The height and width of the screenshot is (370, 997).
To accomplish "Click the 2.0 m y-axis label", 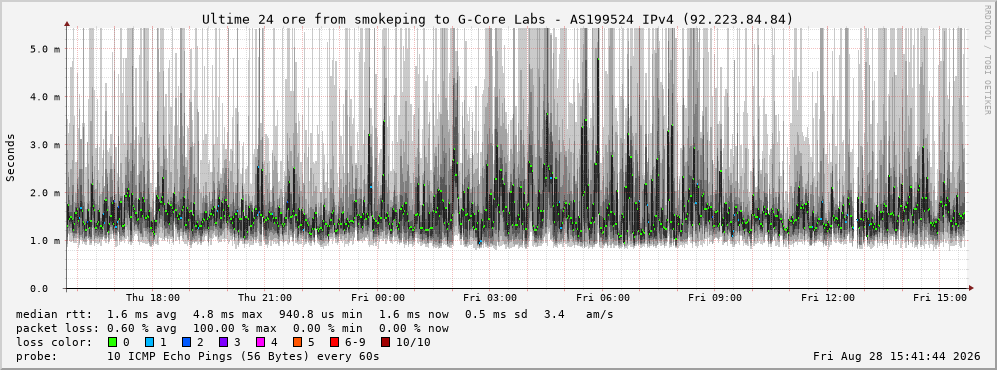I will 45,193.
